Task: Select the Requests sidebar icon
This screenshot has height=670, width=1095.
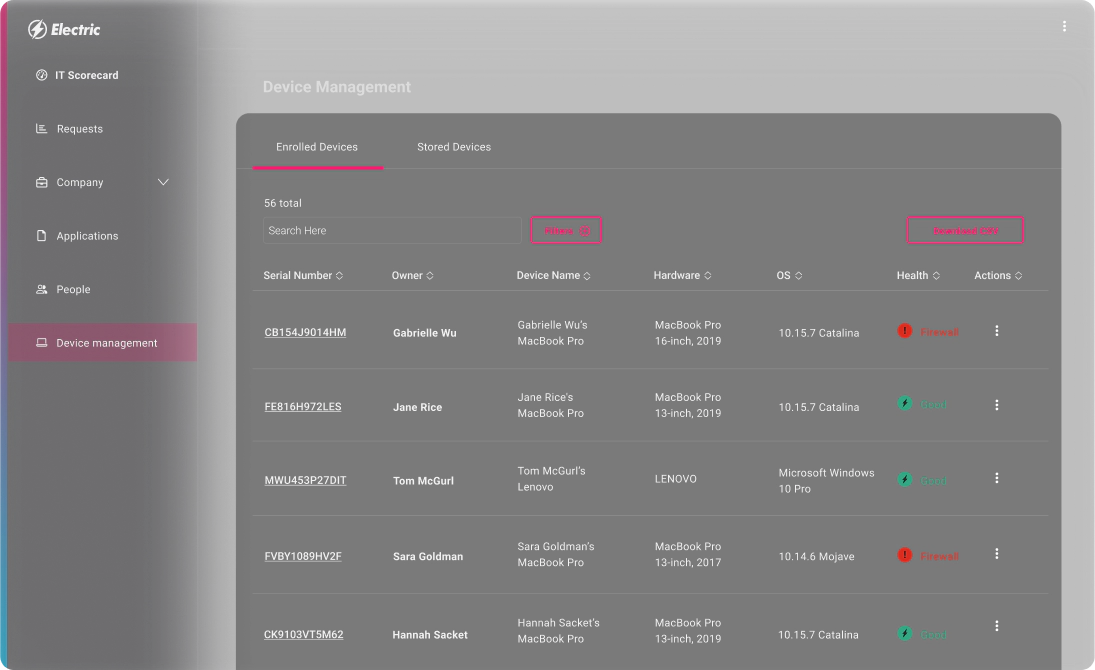Action: pos(40,128)
